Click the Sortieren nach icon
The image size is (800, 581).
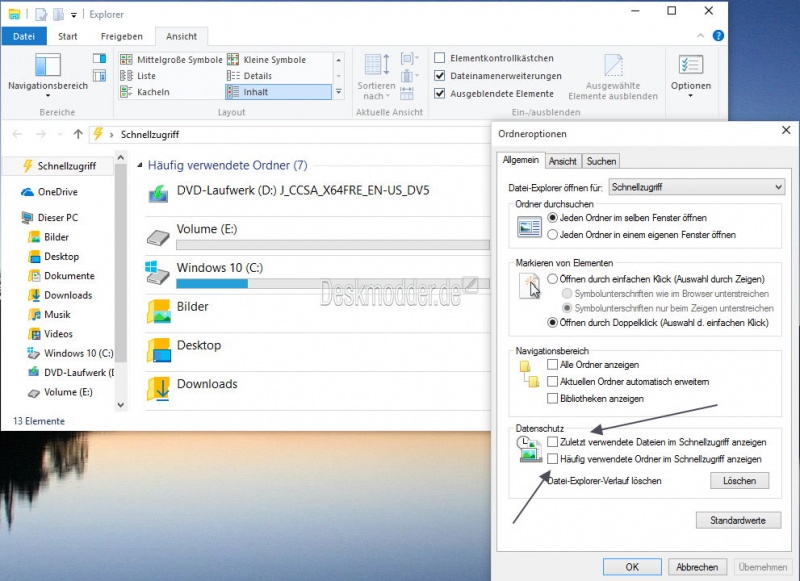[x=377, y=66]
